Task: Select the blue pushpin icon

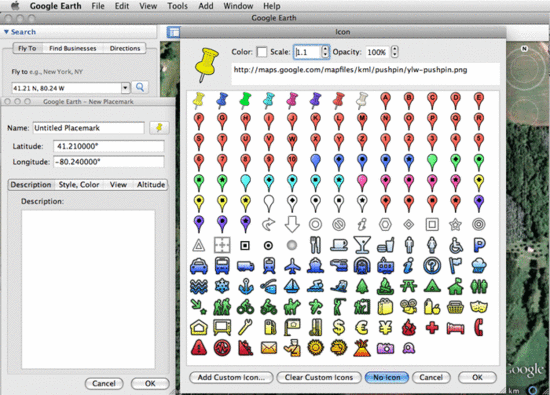Action: coord(222,101)
